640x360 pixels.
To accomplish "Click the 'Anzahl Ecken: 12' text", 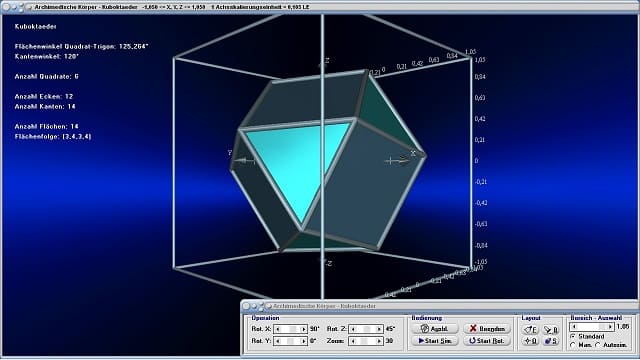I will click(44, 96).
